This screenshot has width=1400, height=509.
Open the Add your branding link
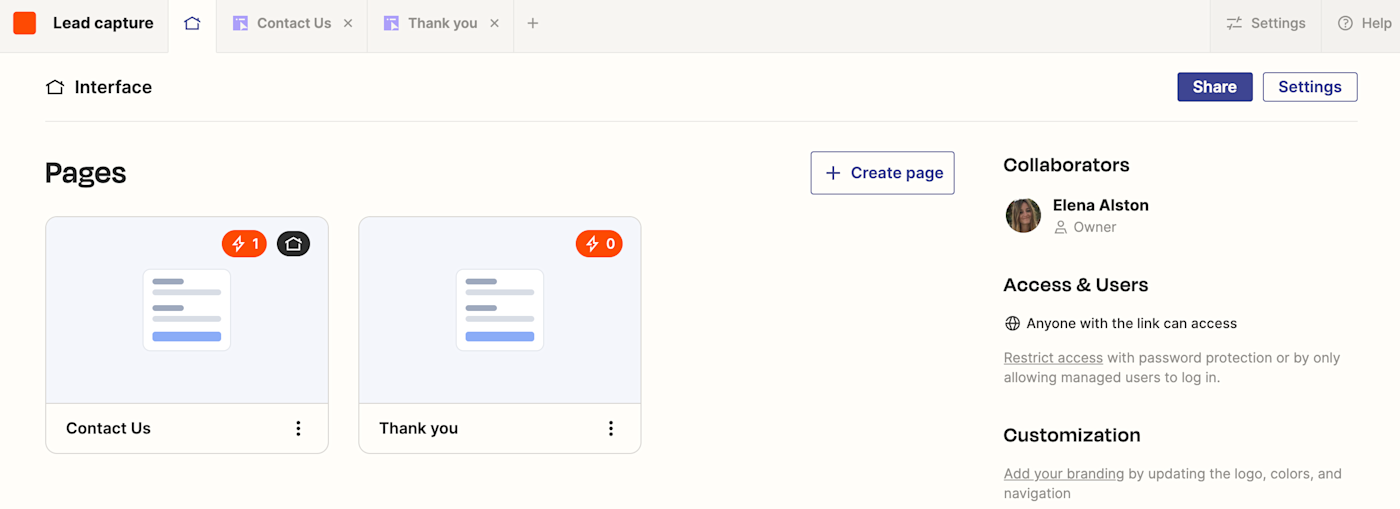click(1064, 474)
